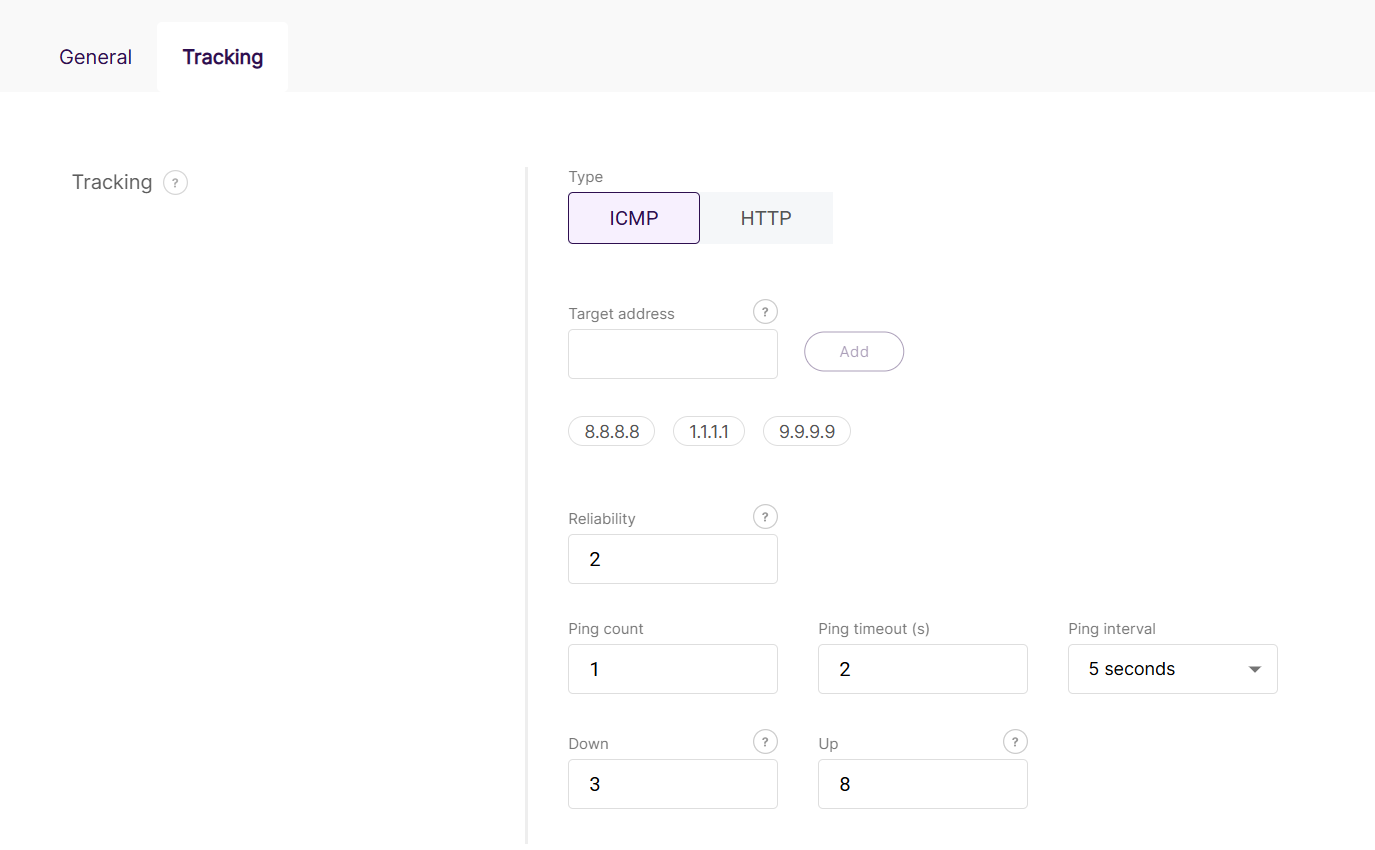Show help for the Up field
Viewport: 1375px width, 850px height.
pos(1015,742)
